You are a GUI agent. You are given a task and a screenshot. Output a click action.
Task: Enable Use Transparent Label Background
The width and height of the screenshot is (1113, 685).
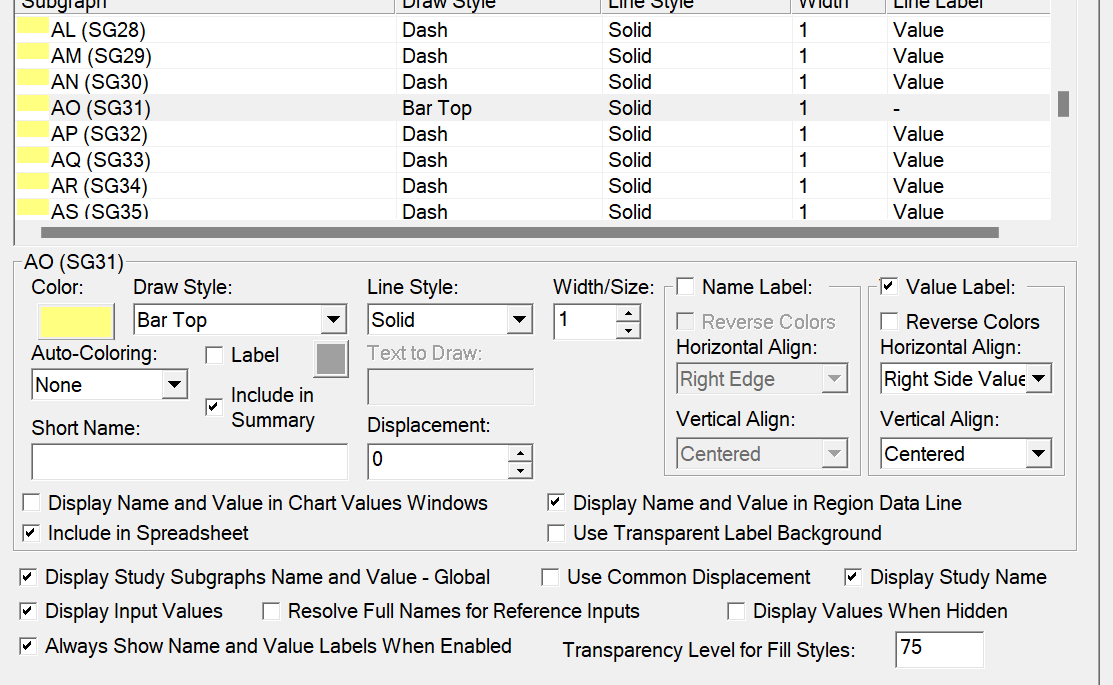click(556, 533)
